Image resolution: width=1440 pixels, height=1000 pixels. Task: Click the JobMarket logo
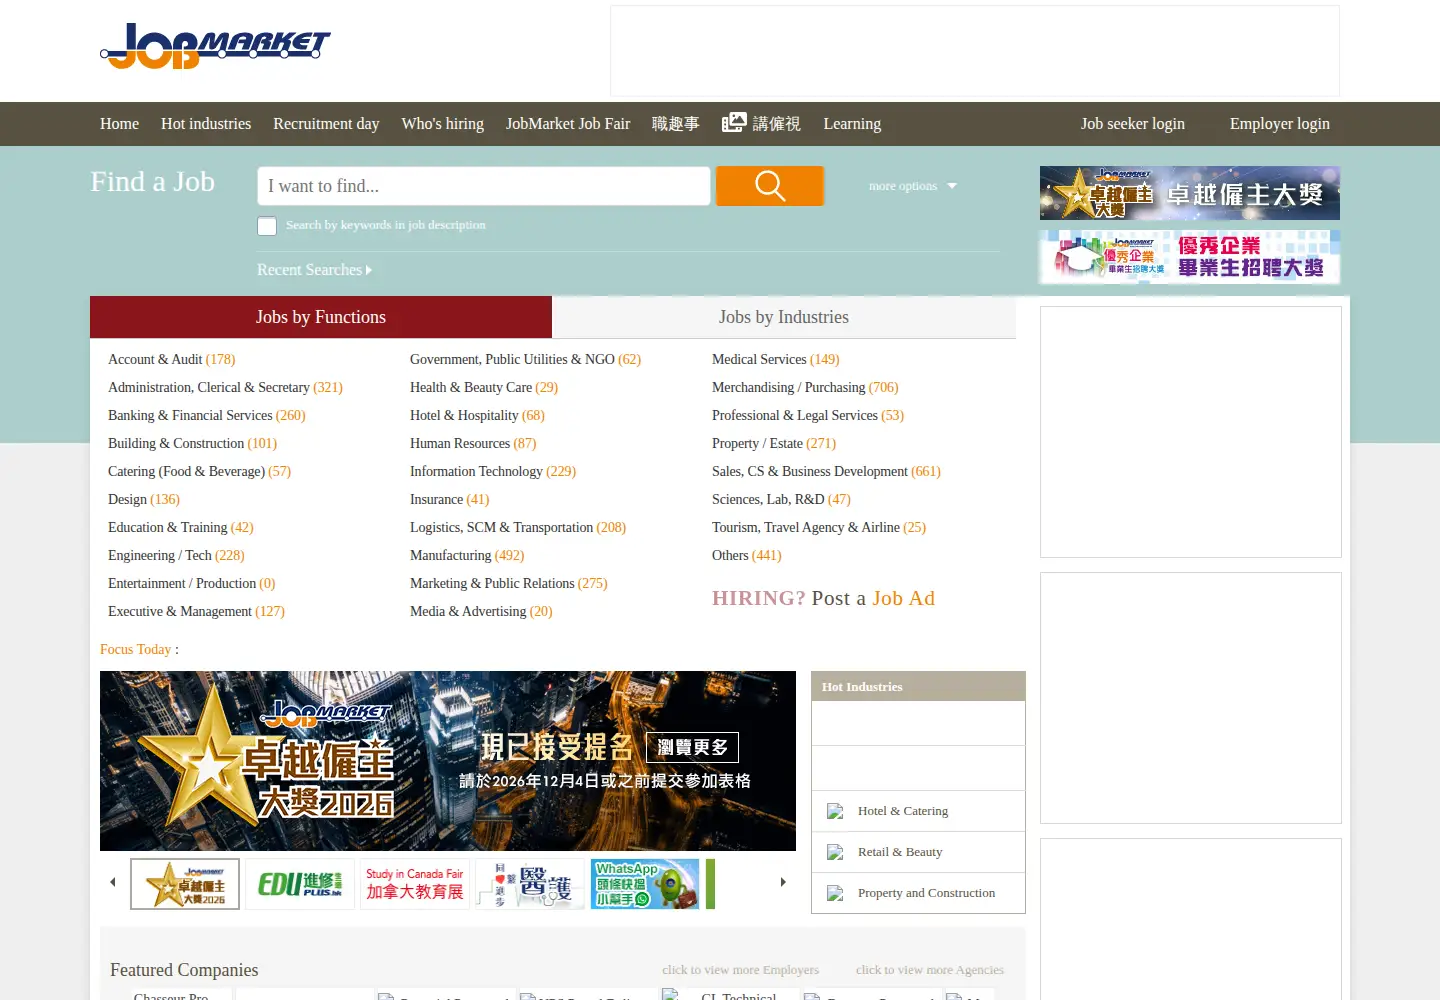click(215, 46)
